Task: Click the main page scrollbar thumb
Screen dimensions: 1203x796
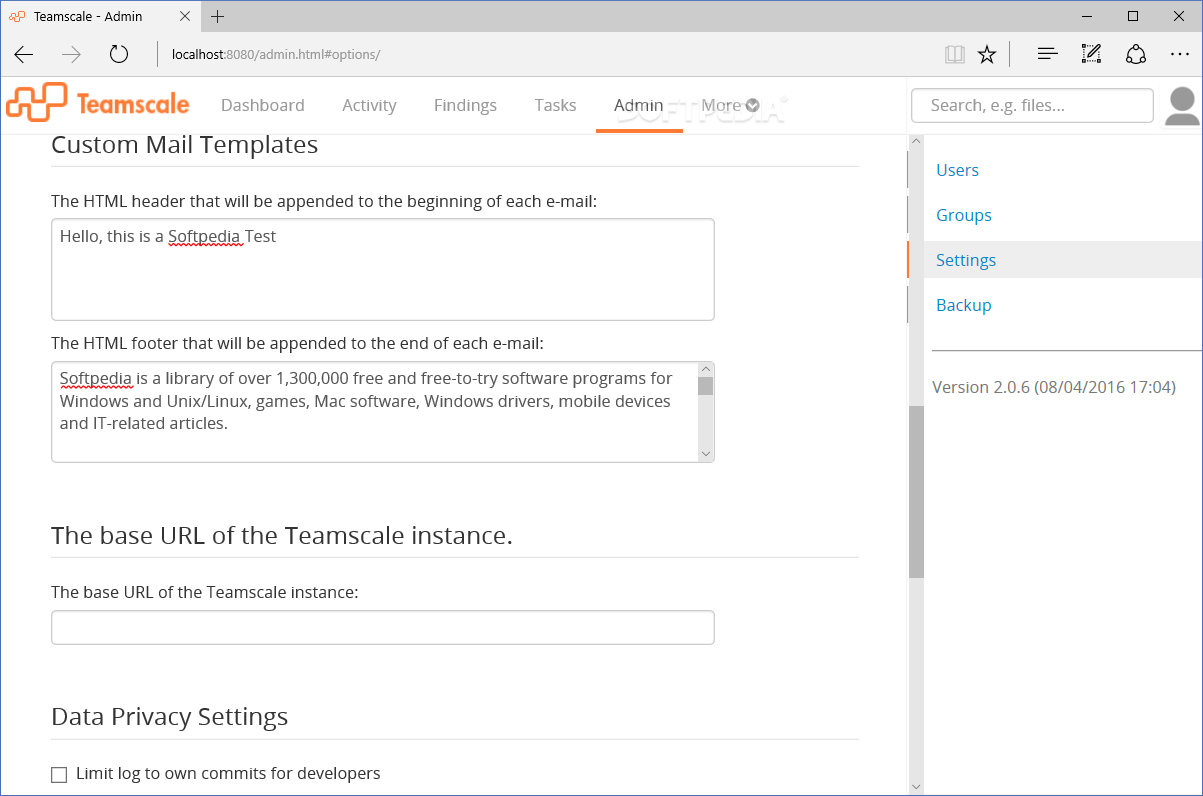Action: pyautogui.click(x=916, y=492)
